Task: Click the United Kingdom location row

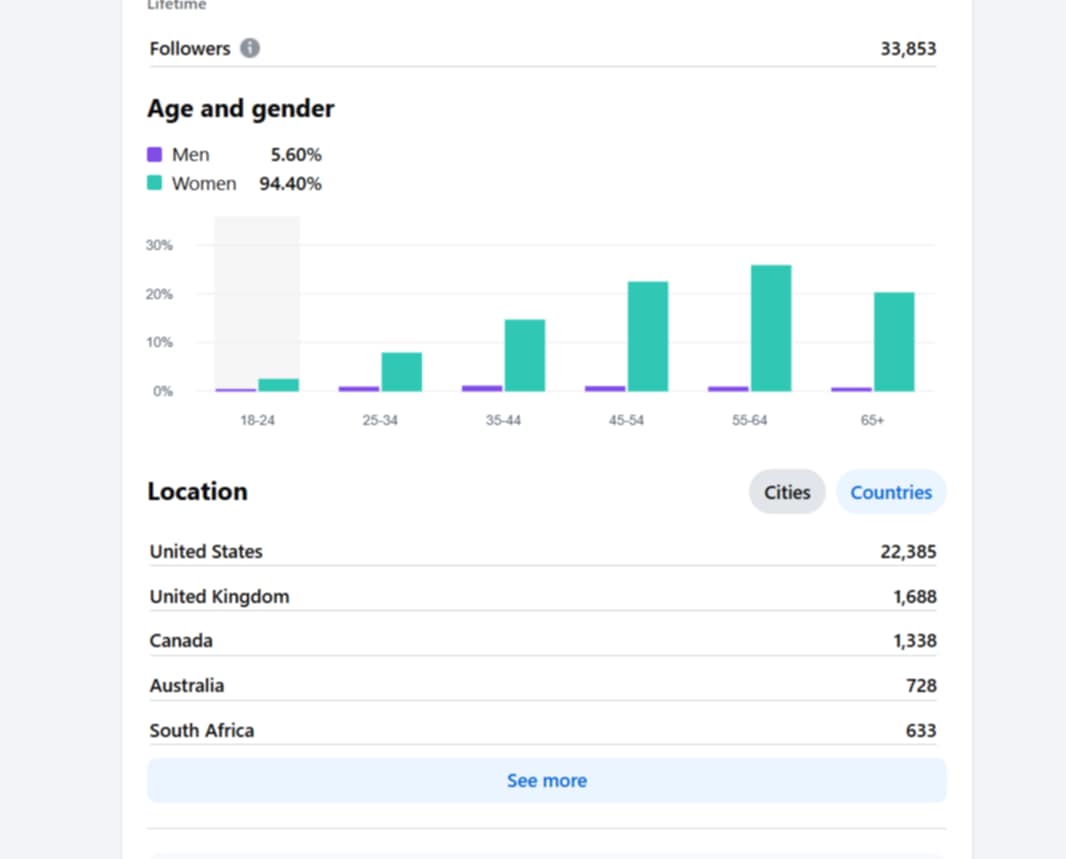Action: click(542, 597)
